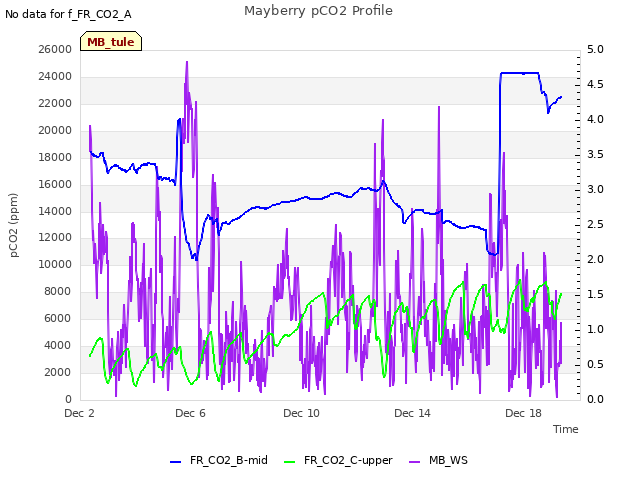Click the 14000 left axis label
The image size is (640, 480).
pyautogui.click(x=55, y=211)
